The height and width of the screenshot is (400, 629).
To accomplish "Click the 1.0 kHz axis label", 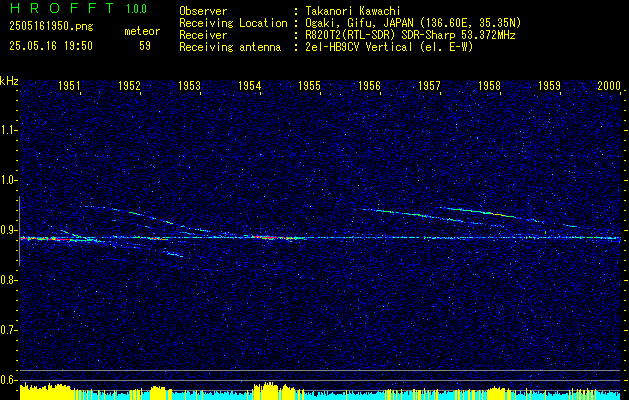I will (9, 181).
